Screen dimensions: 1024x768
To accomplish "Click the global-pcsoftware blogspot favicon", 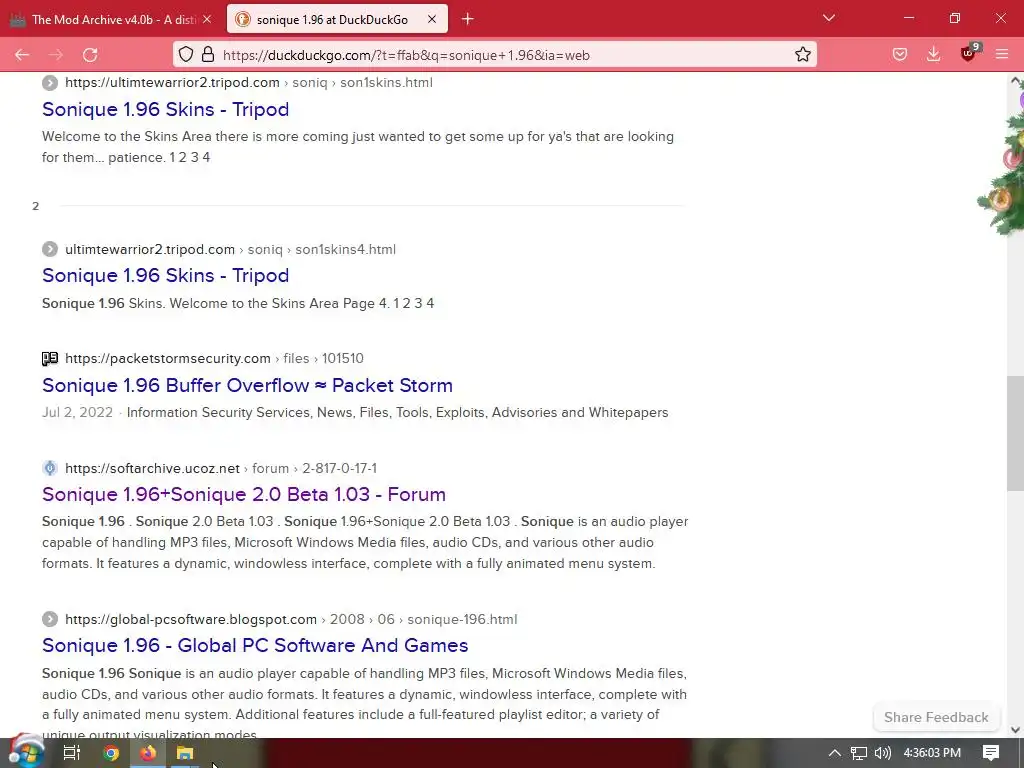I will pos(50,619).
